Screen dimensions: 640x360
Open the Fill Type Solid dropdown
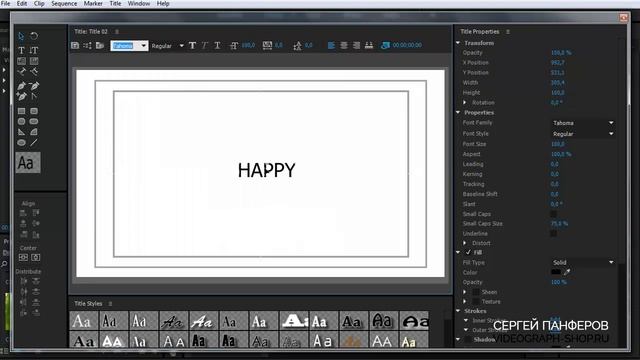tap(583, 262)
